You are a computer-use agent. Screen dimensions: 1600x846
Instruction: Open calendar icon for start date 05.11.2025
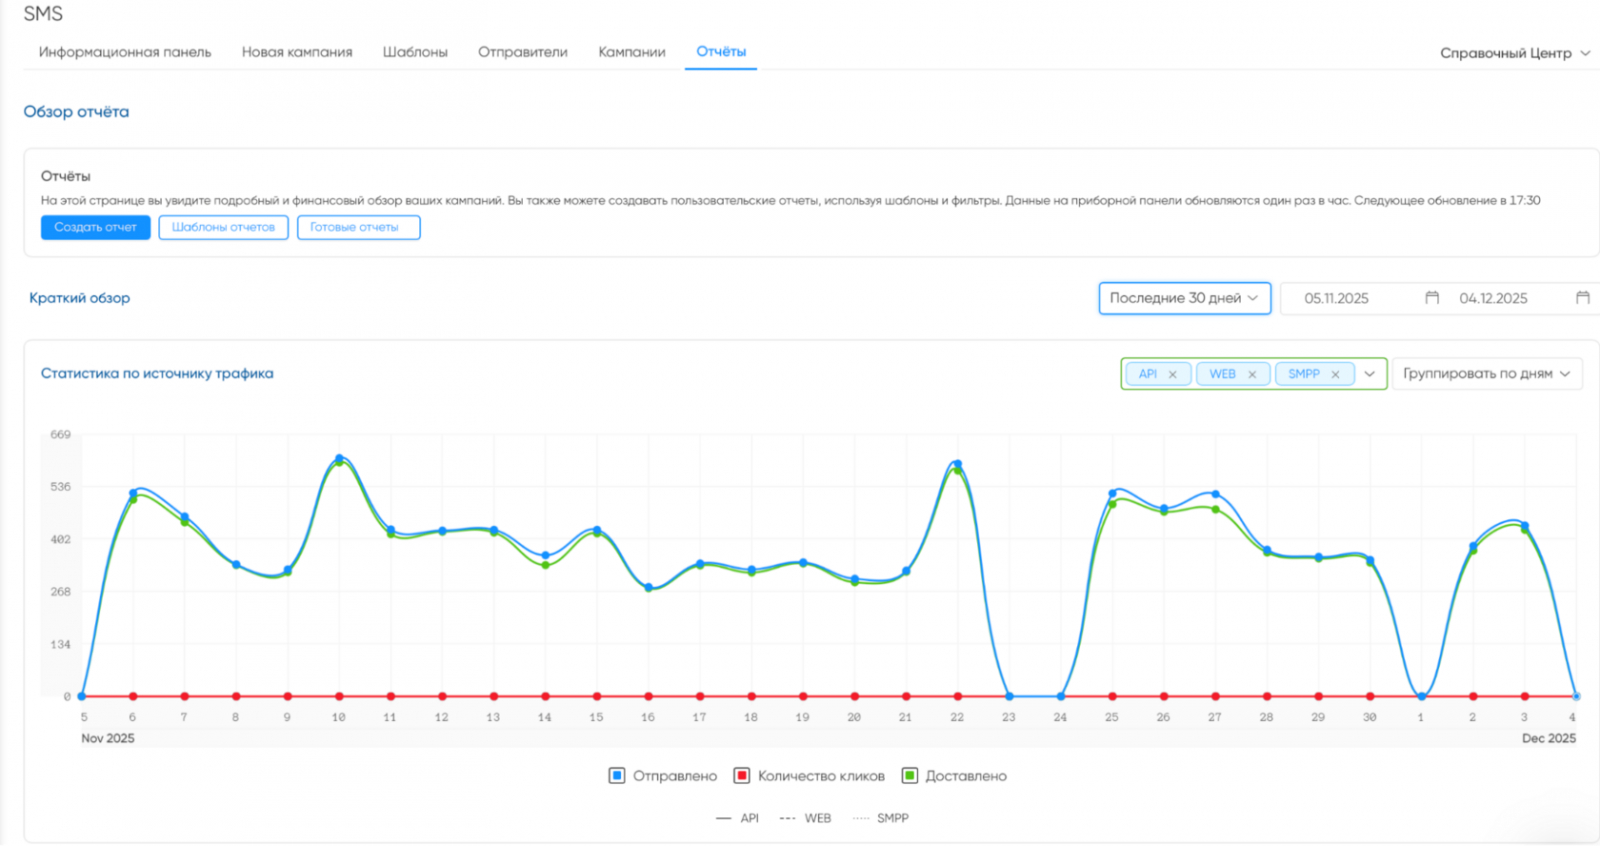pyautogui.click(x=1432, y=298)
